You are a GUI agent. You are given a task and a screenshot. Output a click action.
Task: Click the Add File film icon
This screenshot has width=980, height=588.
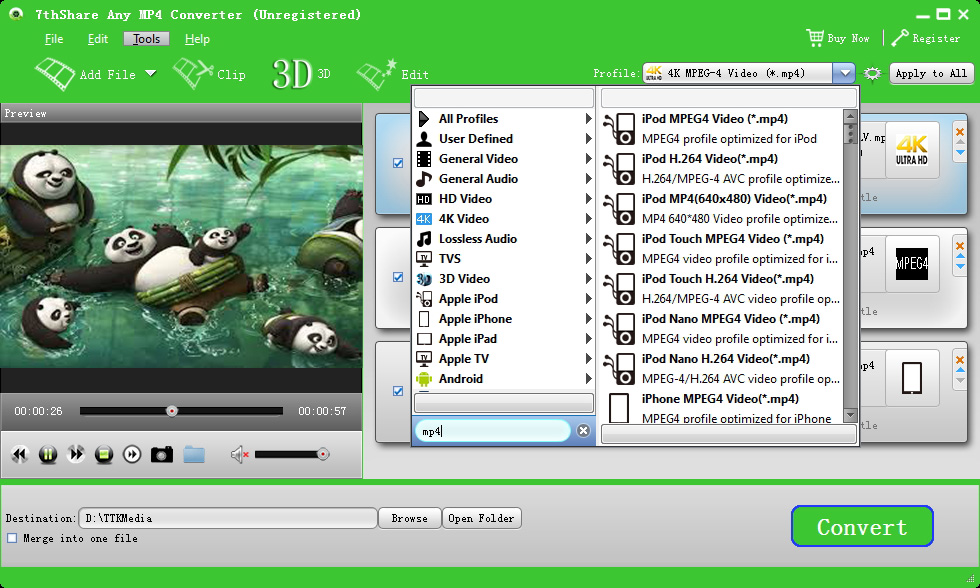point(55,73)
